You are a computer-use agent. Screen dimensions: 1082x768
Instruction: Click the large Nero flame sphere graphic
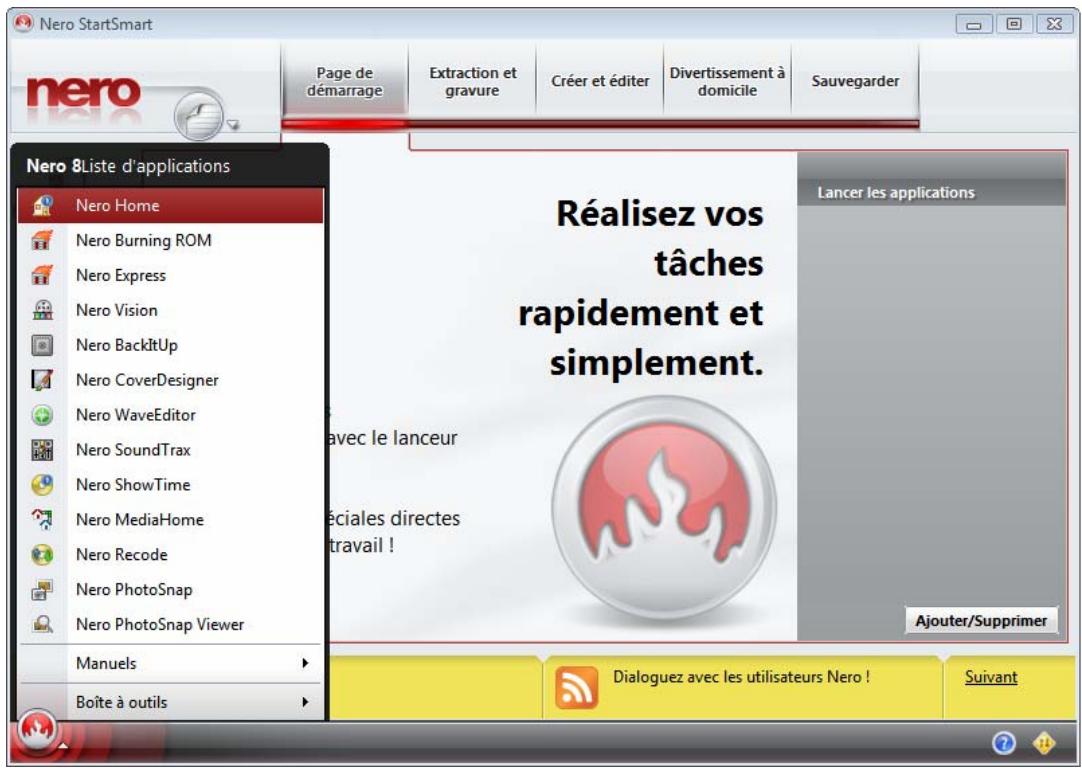click(664, 509)
